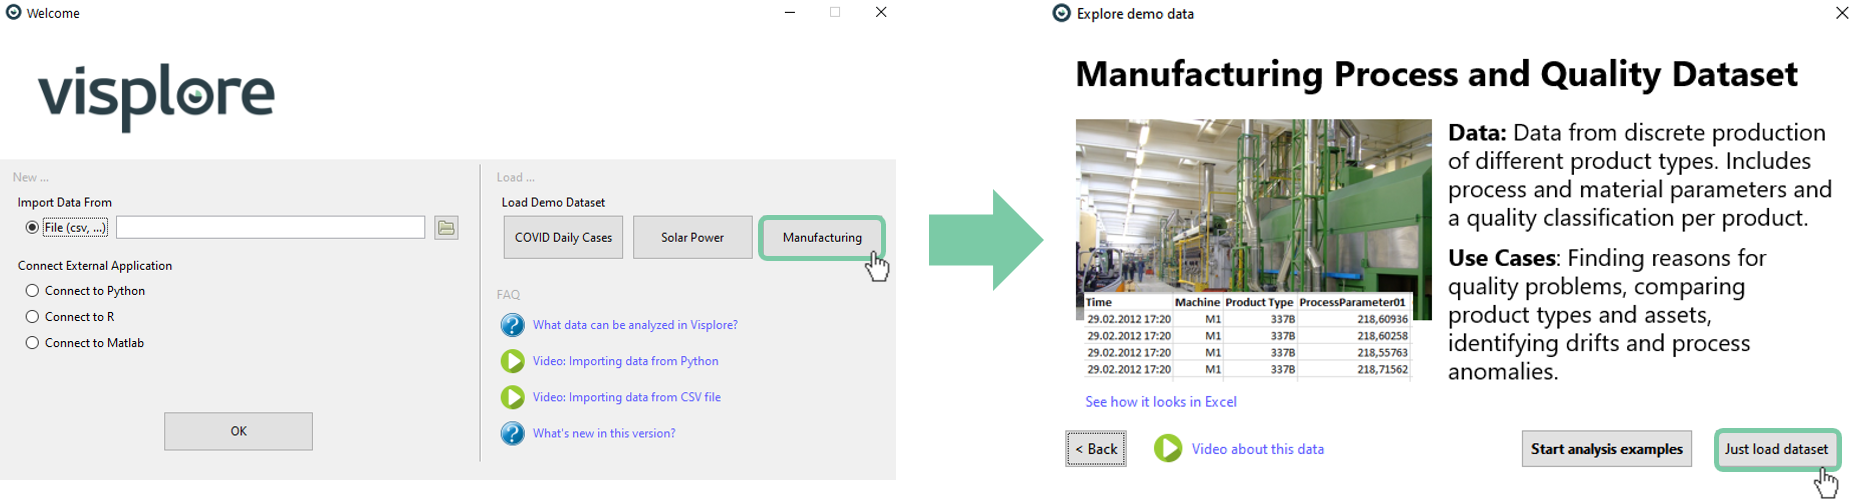Click Start analysis examples button
Screen dimensions: 1859x499
click(x=1606, y=449)
